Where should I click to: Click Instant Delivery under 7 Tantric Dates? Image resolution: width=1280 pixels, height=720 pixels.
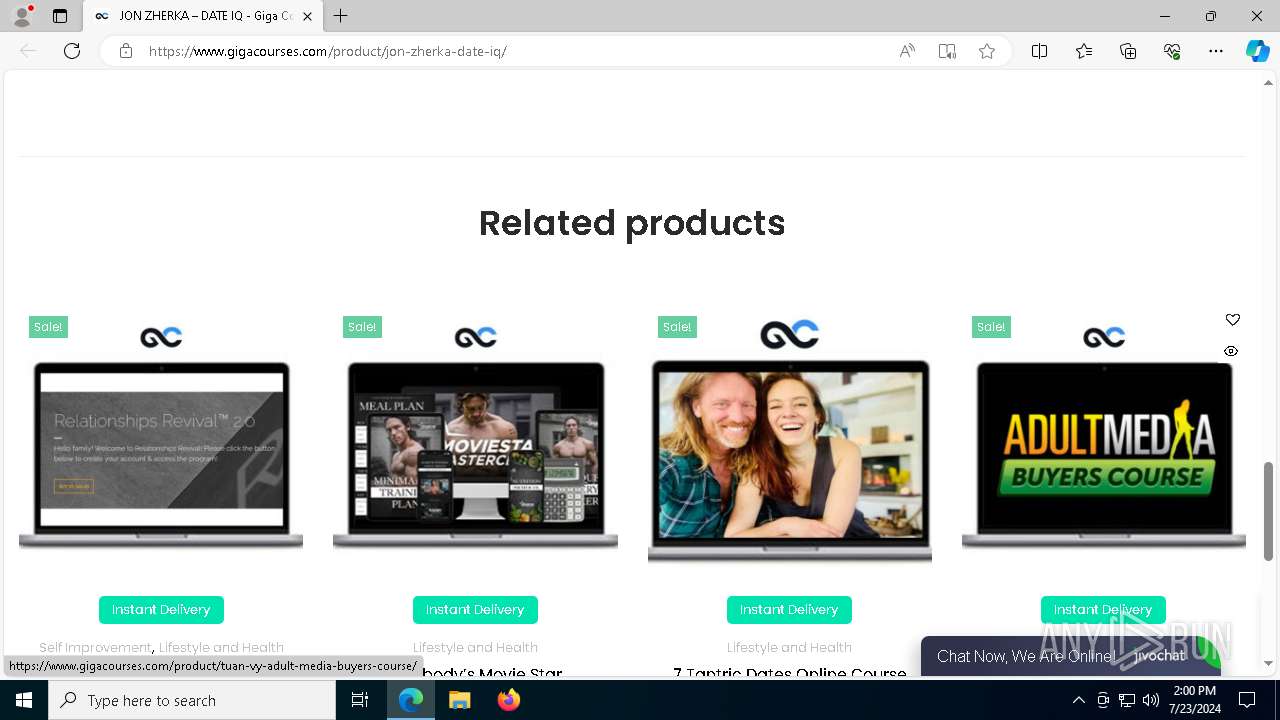[789, 609]
